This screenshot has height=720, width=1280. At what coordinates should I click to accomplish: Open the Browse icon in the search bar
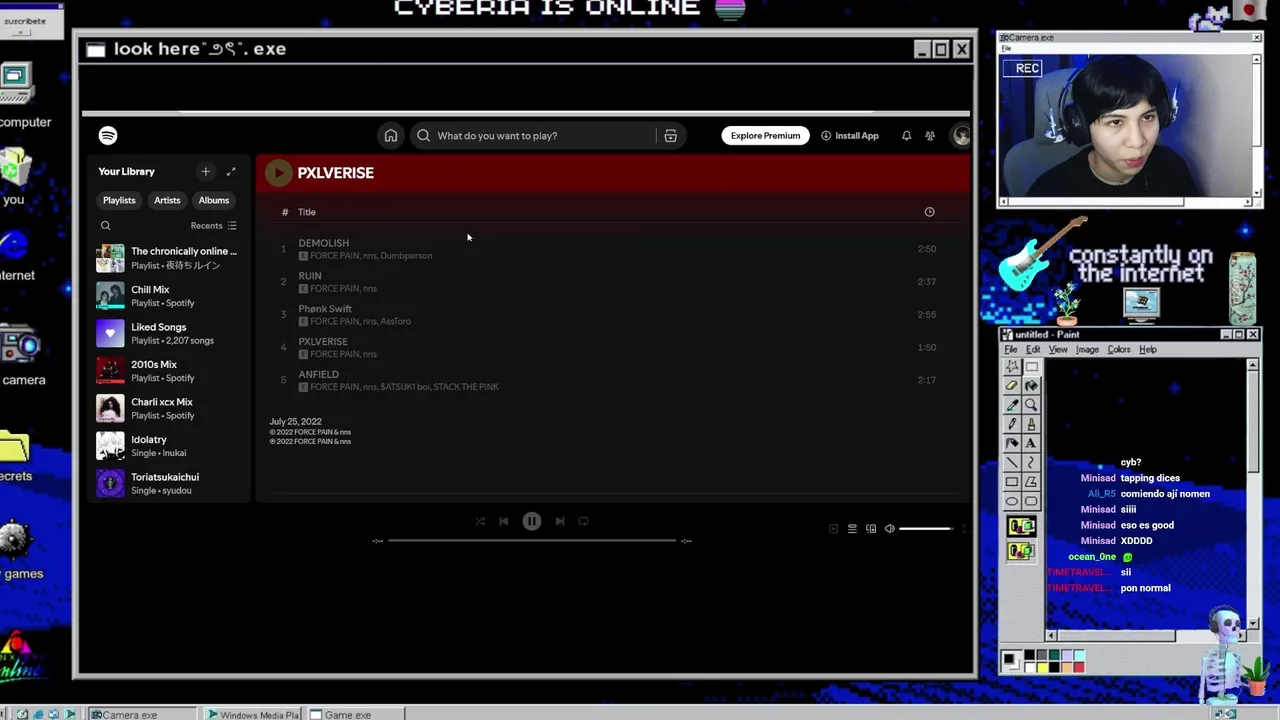tap(670, 135)
